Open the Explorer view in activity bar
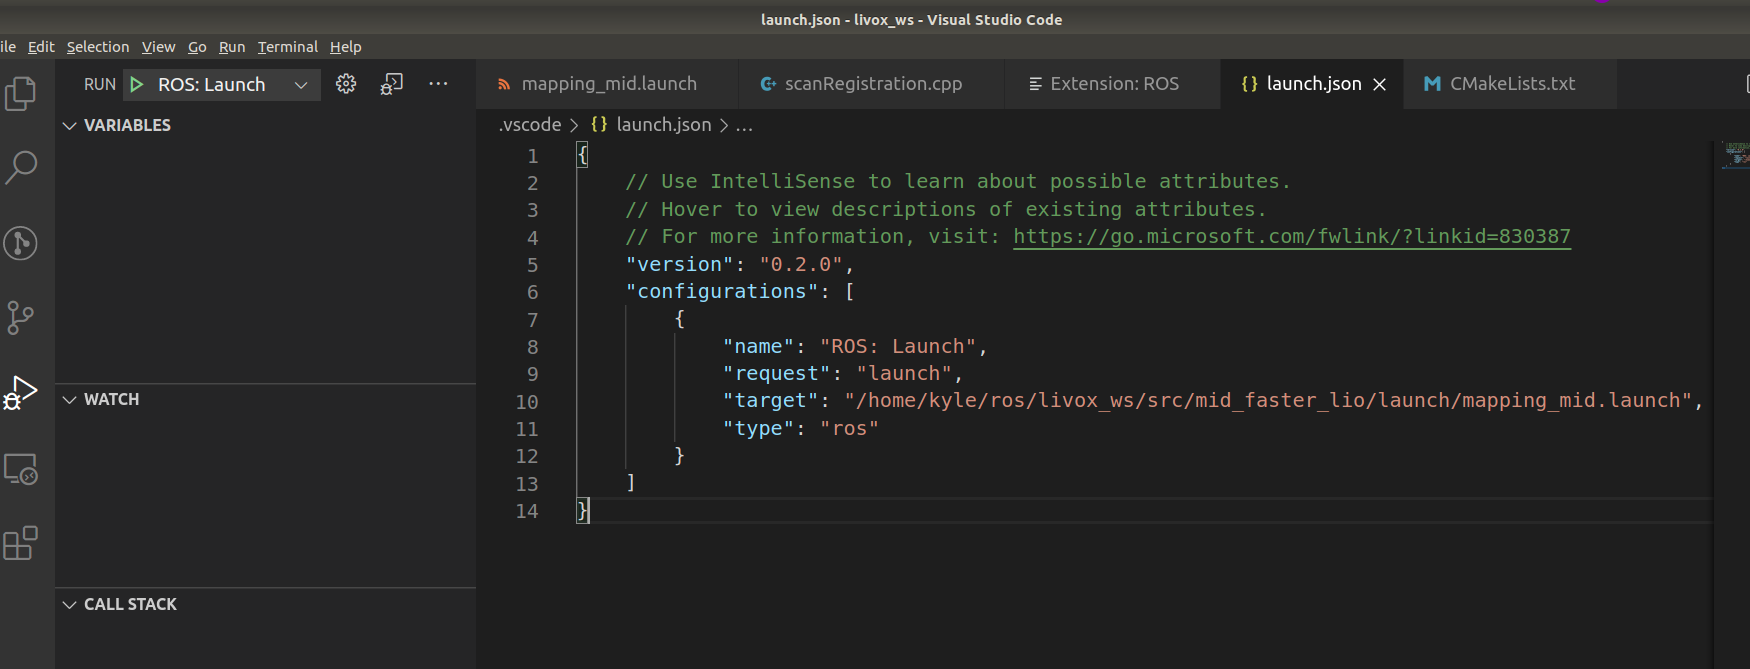The height and width of the screenshot is (669, 1750). pos(21,94)
